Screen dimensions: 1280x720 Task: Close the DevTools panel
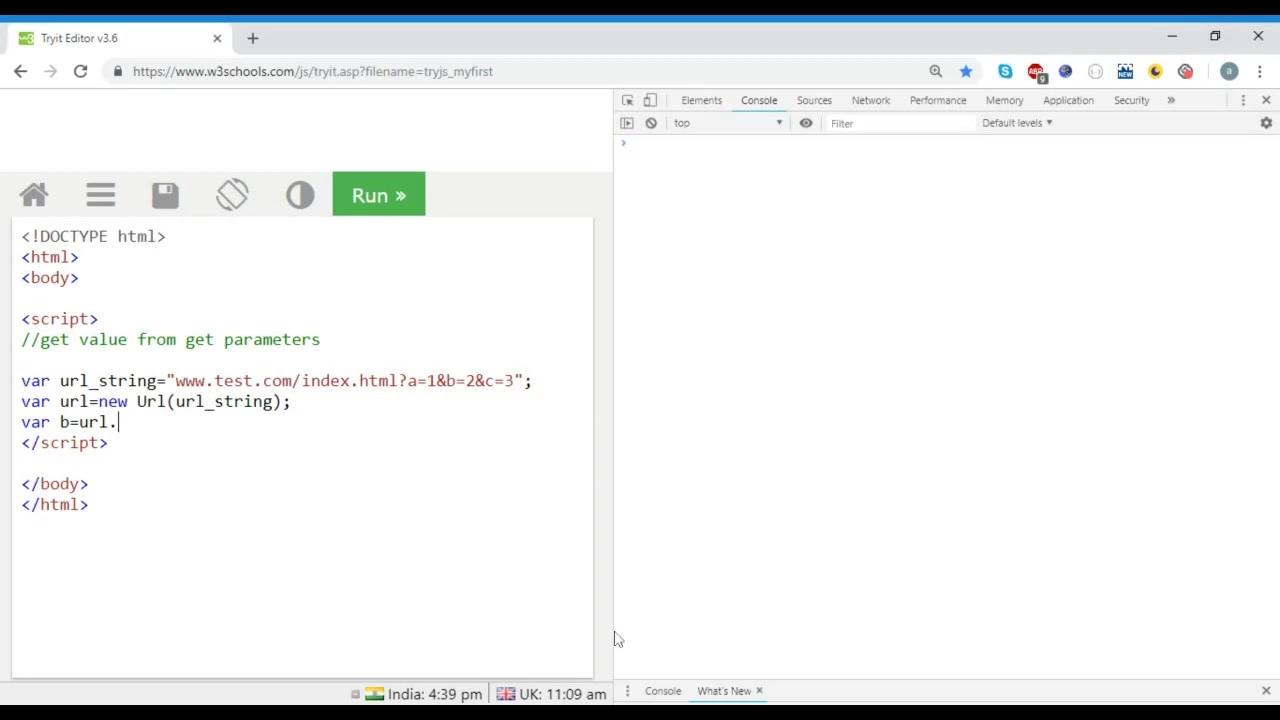click(1266, 100)
